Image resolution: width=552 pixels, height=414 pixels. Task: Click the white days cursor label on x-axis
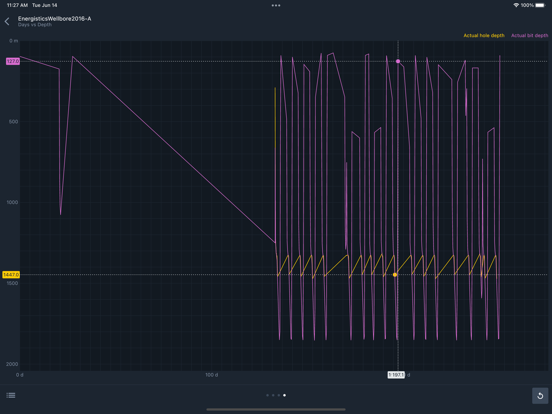(396, 375)
